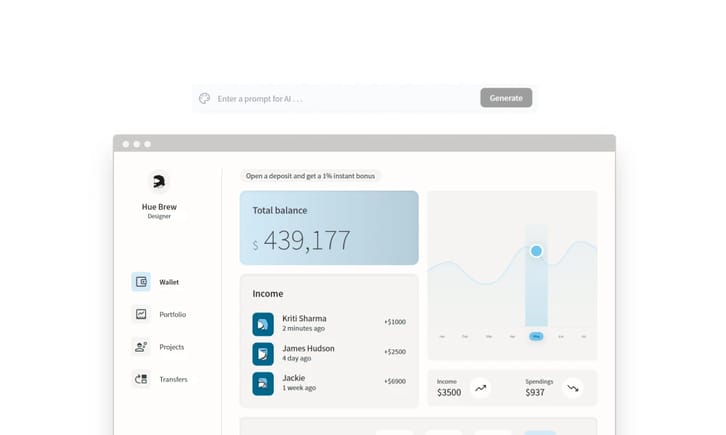Click James Hudson's income entry icon
726x435 pixels.
pos(263,353)
